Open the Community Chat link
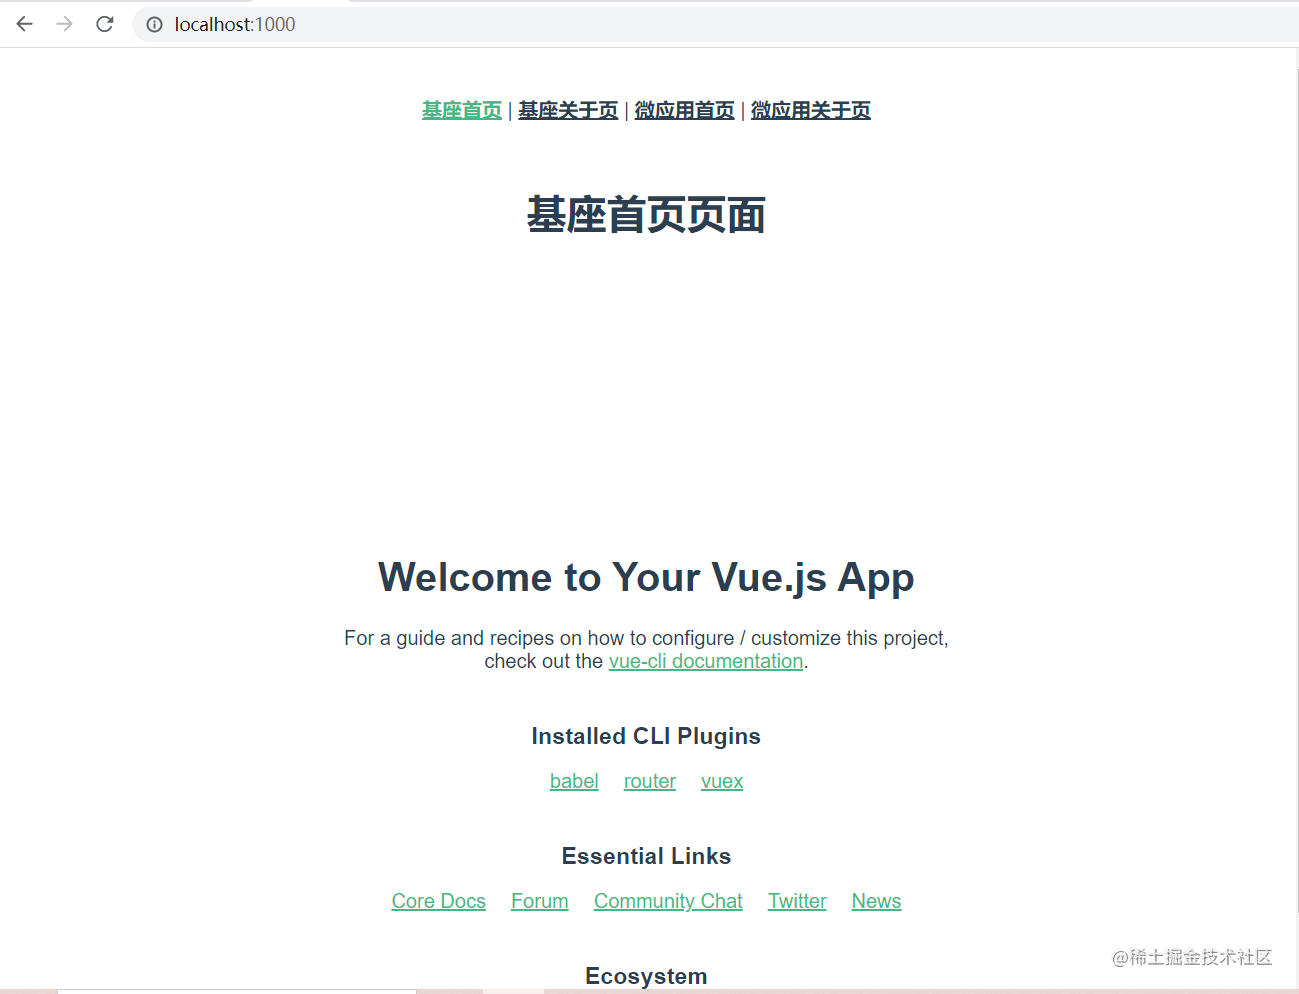The height and width of the screenshot is (994, 1299). (x=668, y=901)
